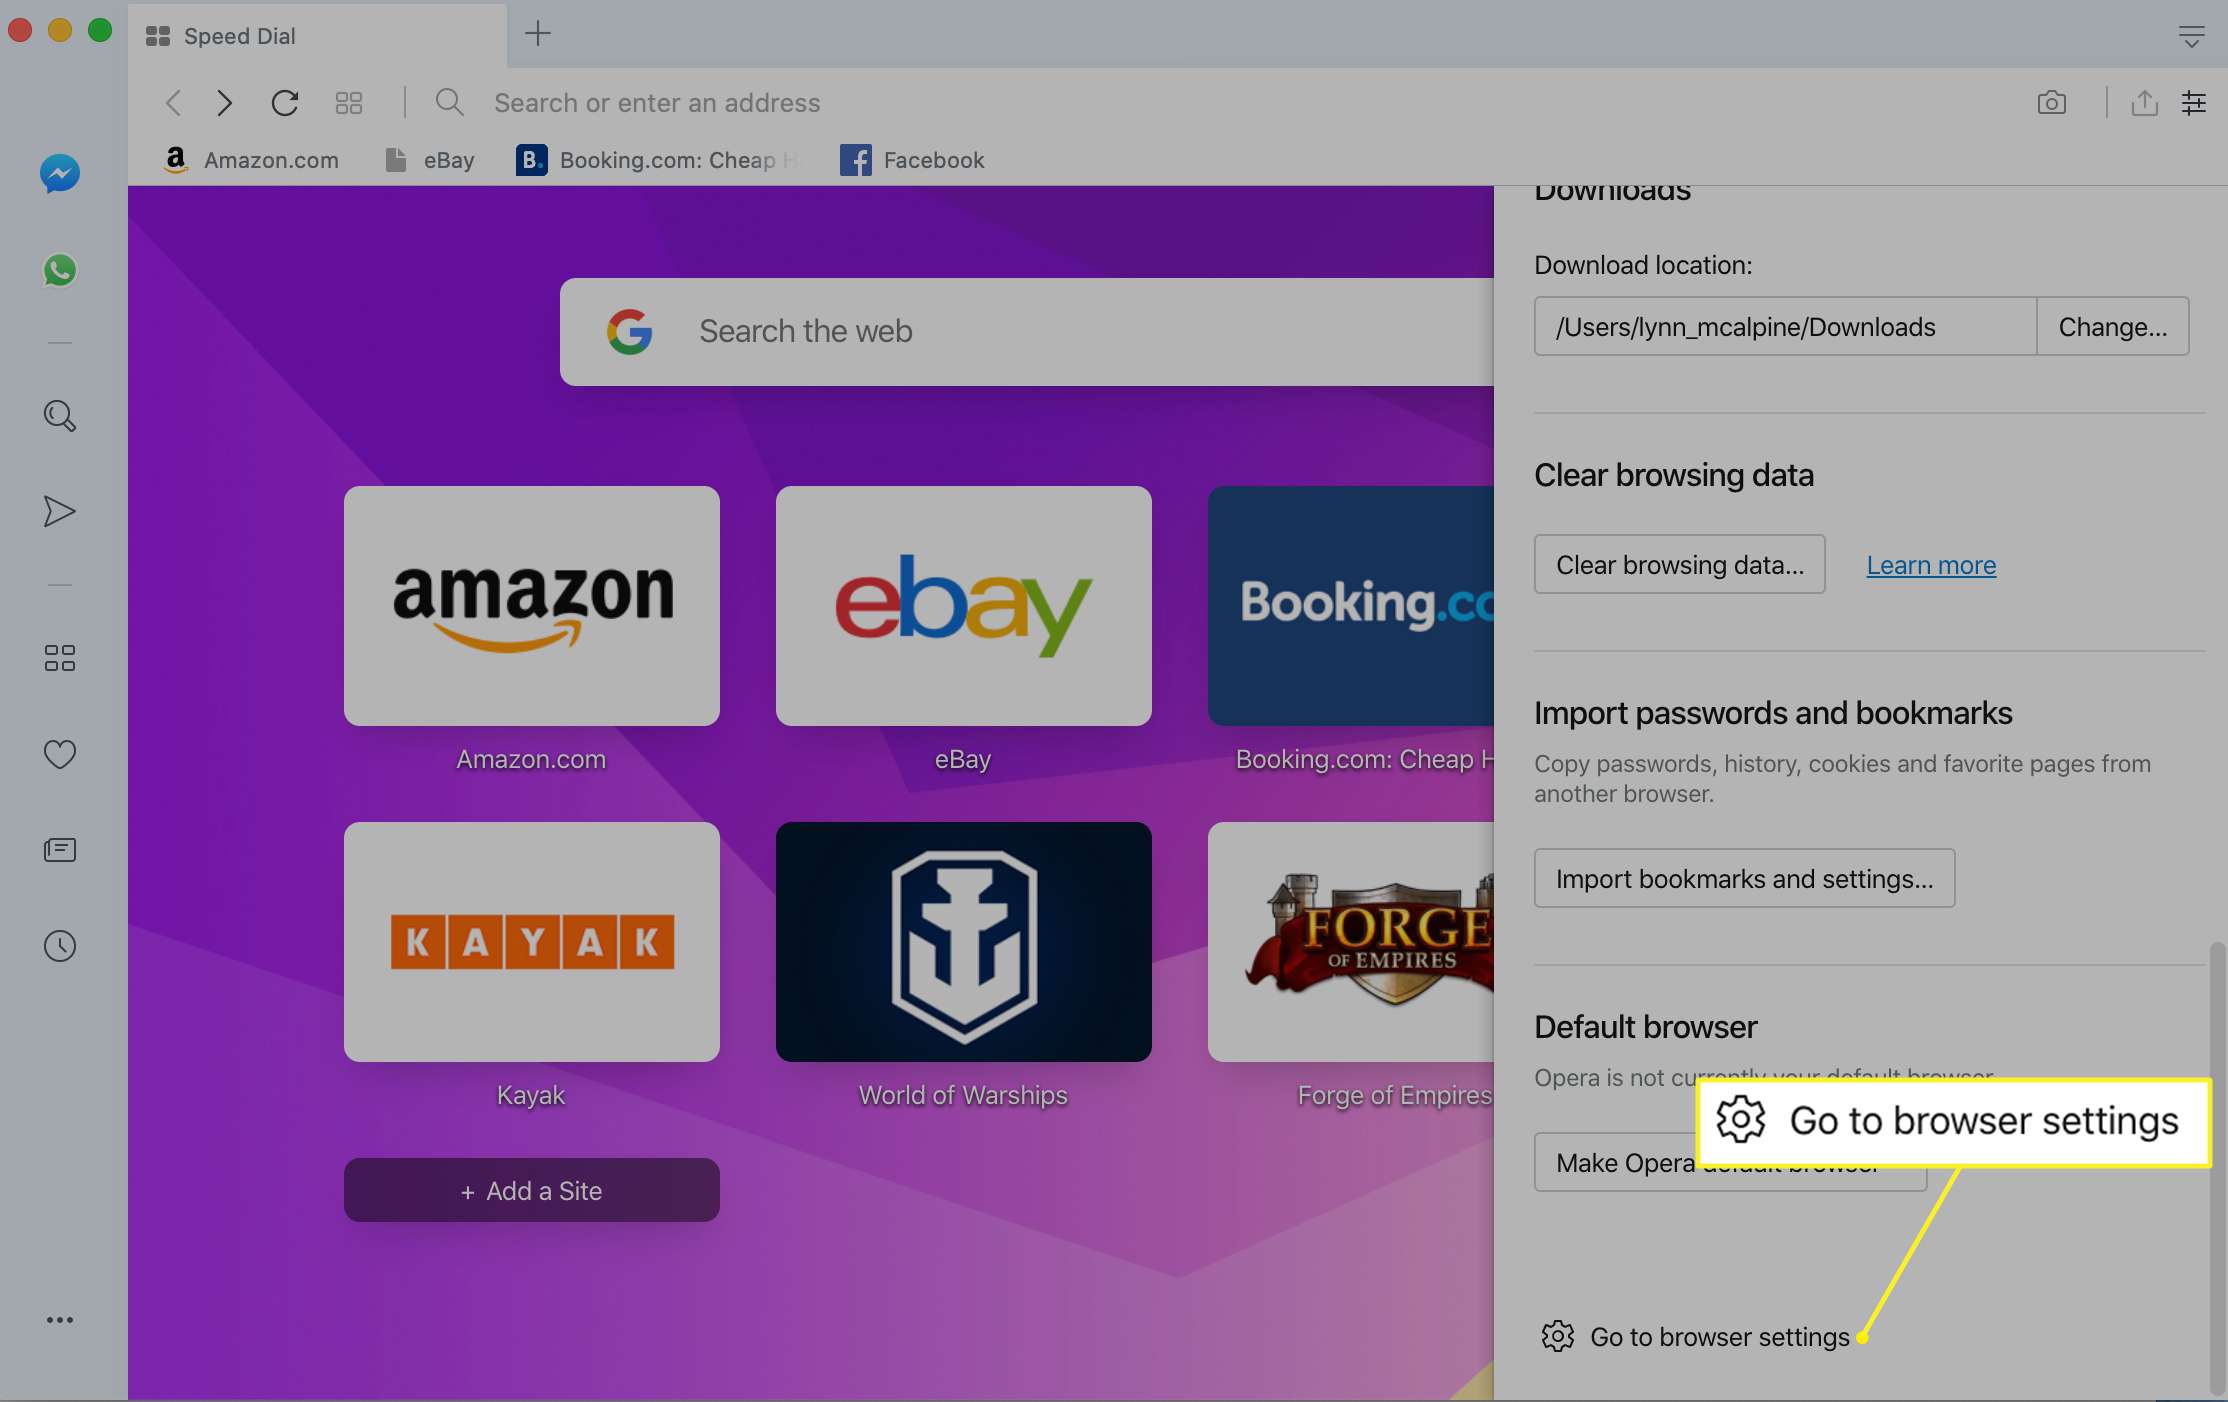Click Learn more link next to browsing data

click(1931, 564)
